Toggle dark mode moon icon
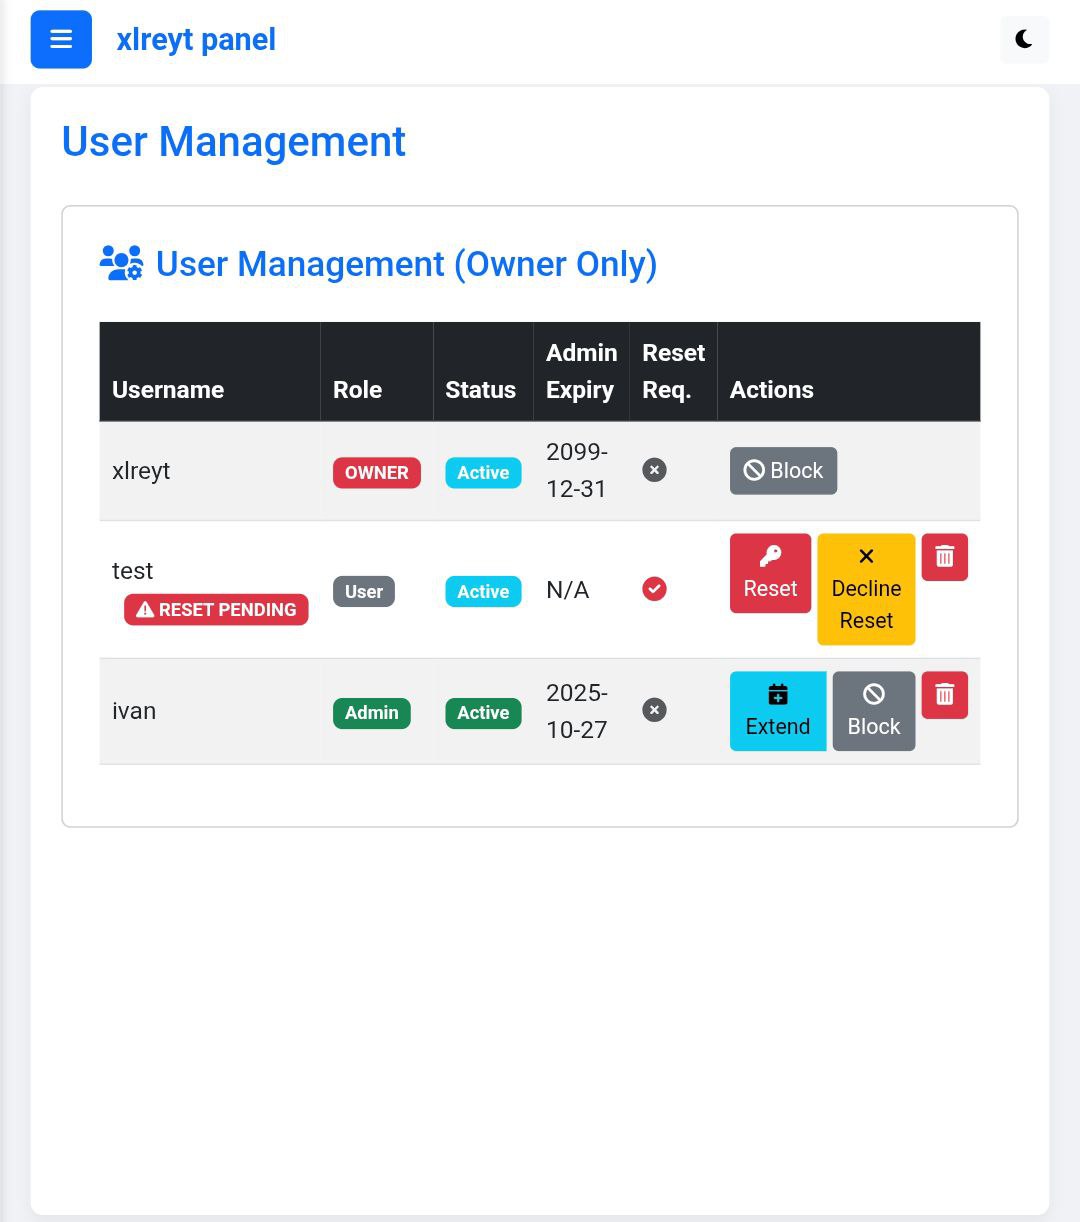1080x1222 pixels. (1024, 39)
